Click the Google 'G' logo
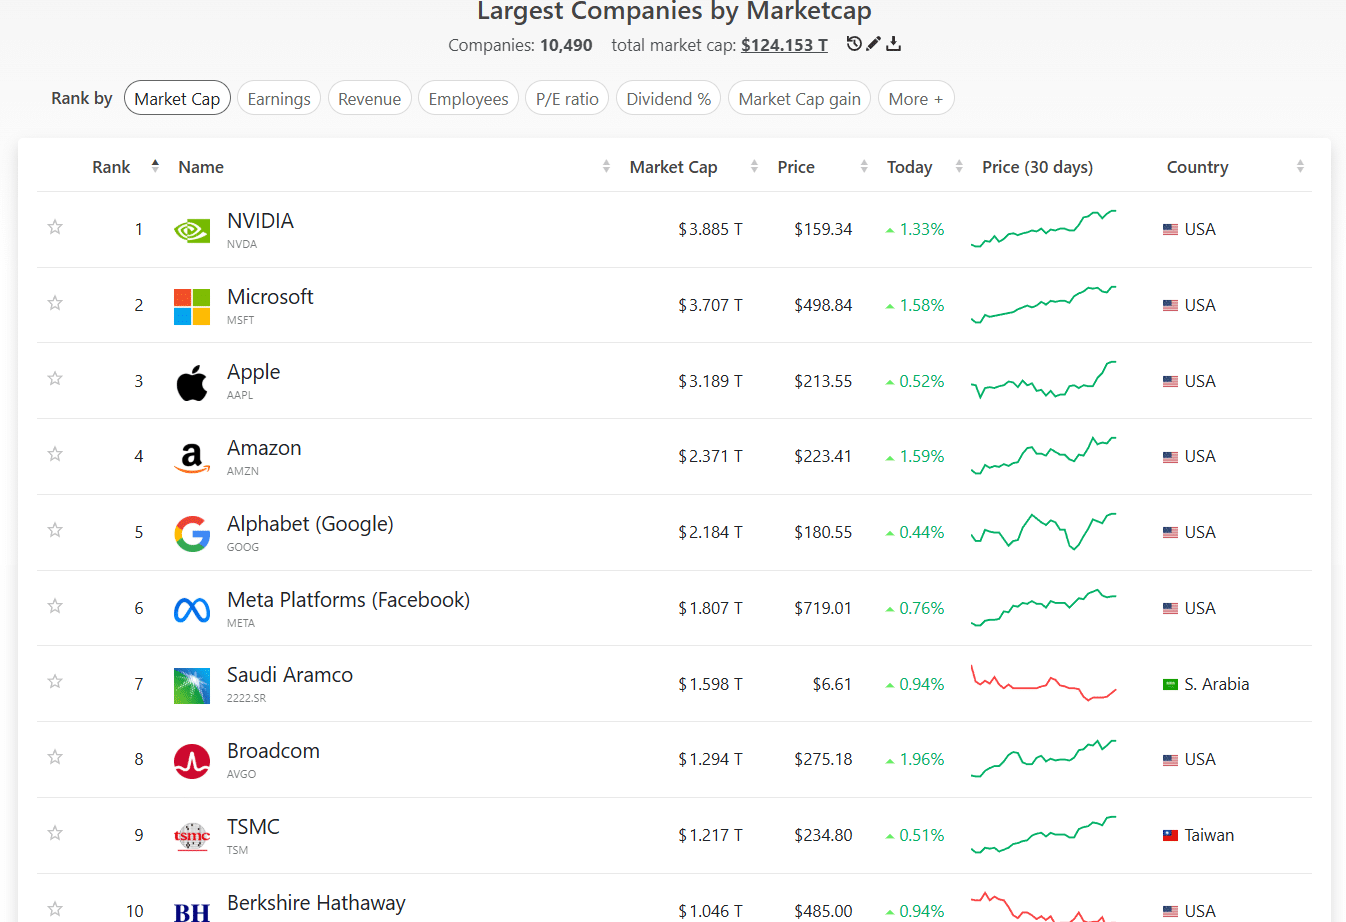 [x=192, y=534]
